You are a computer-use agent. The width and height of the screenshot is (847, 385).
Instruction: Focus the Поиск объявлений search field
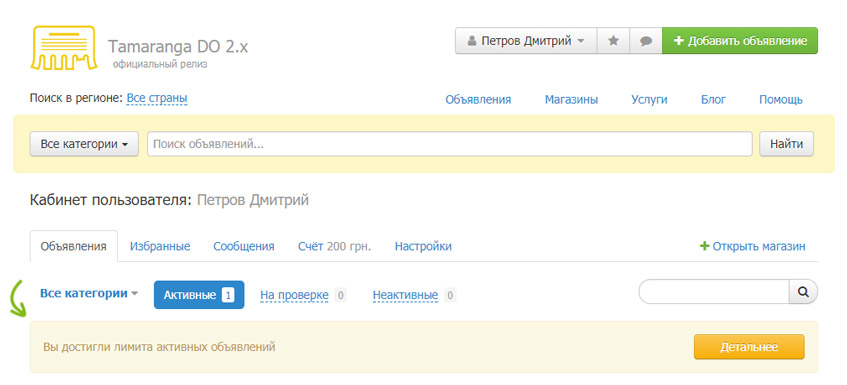coord(449,144)
